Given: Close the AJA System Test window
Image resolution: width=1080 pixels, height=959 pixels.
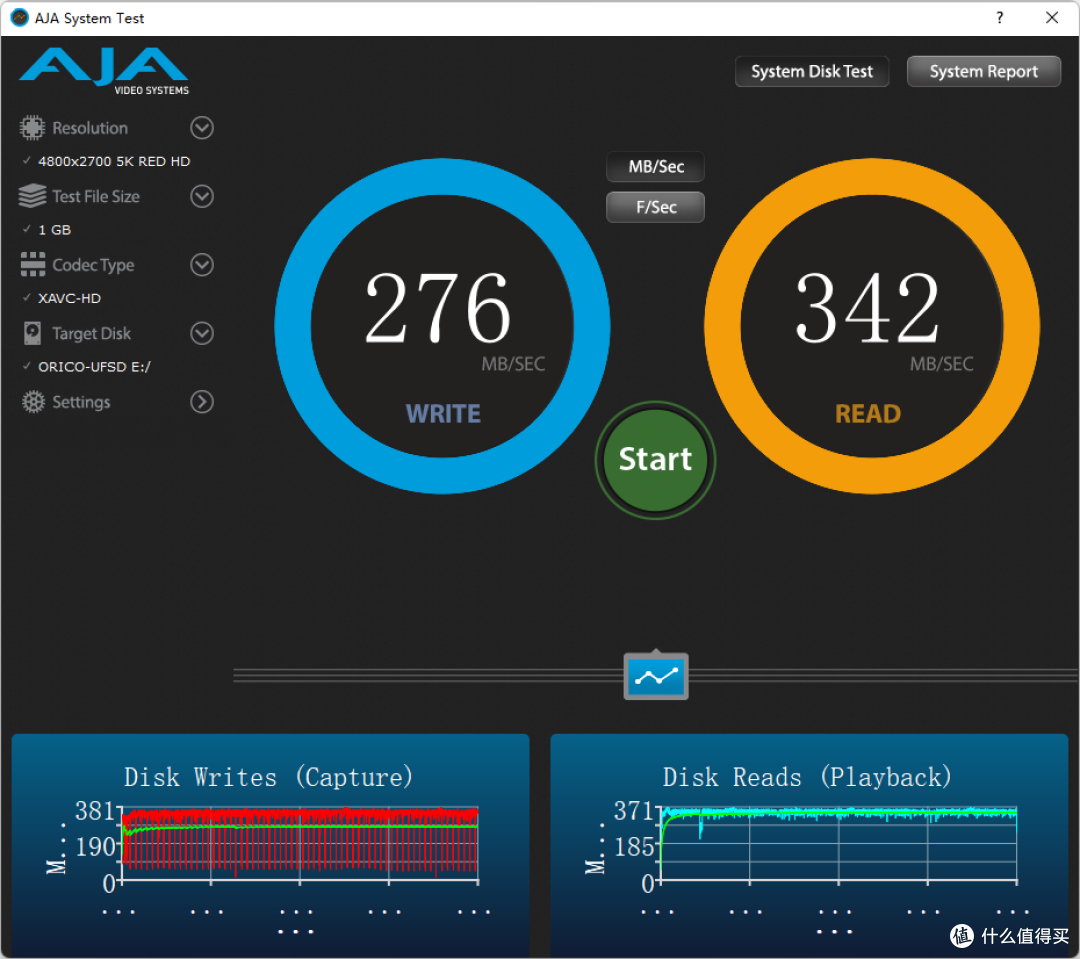Looking at the screenshot, I should click(x=1052, y=18).
